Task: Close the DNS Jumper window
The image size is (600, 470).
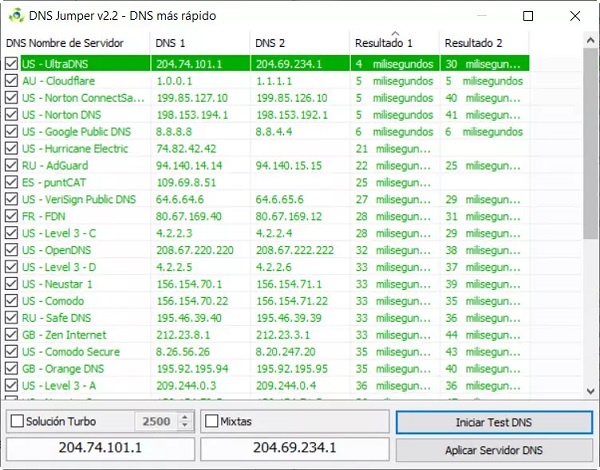Action: point(575,16)
